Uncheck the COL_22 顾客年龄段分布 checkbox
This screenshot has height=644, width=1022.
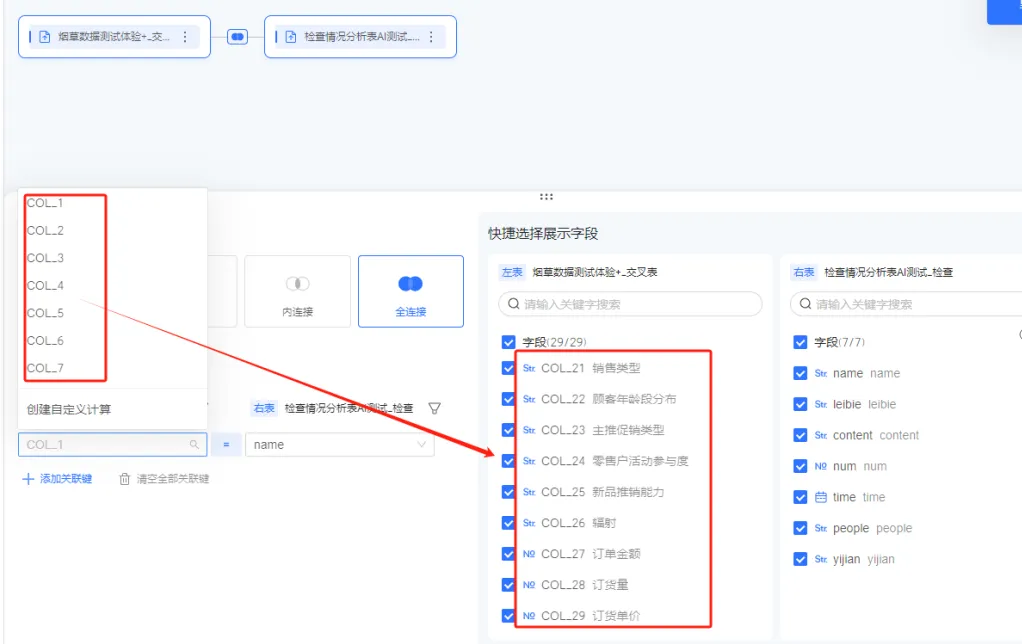(x=508, y=399)
